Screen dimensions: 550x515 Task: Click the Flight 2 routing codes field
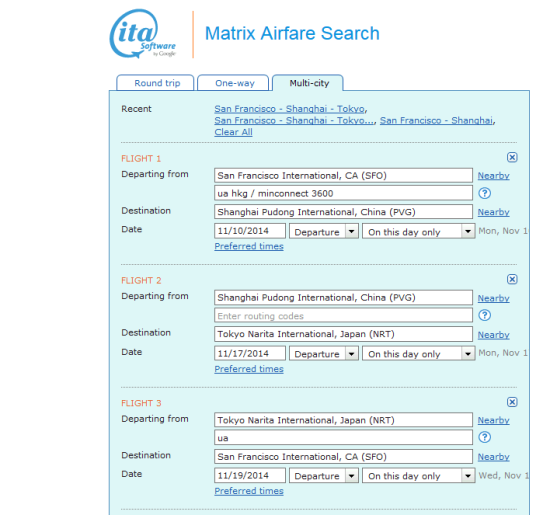click(x=343, y=315)
